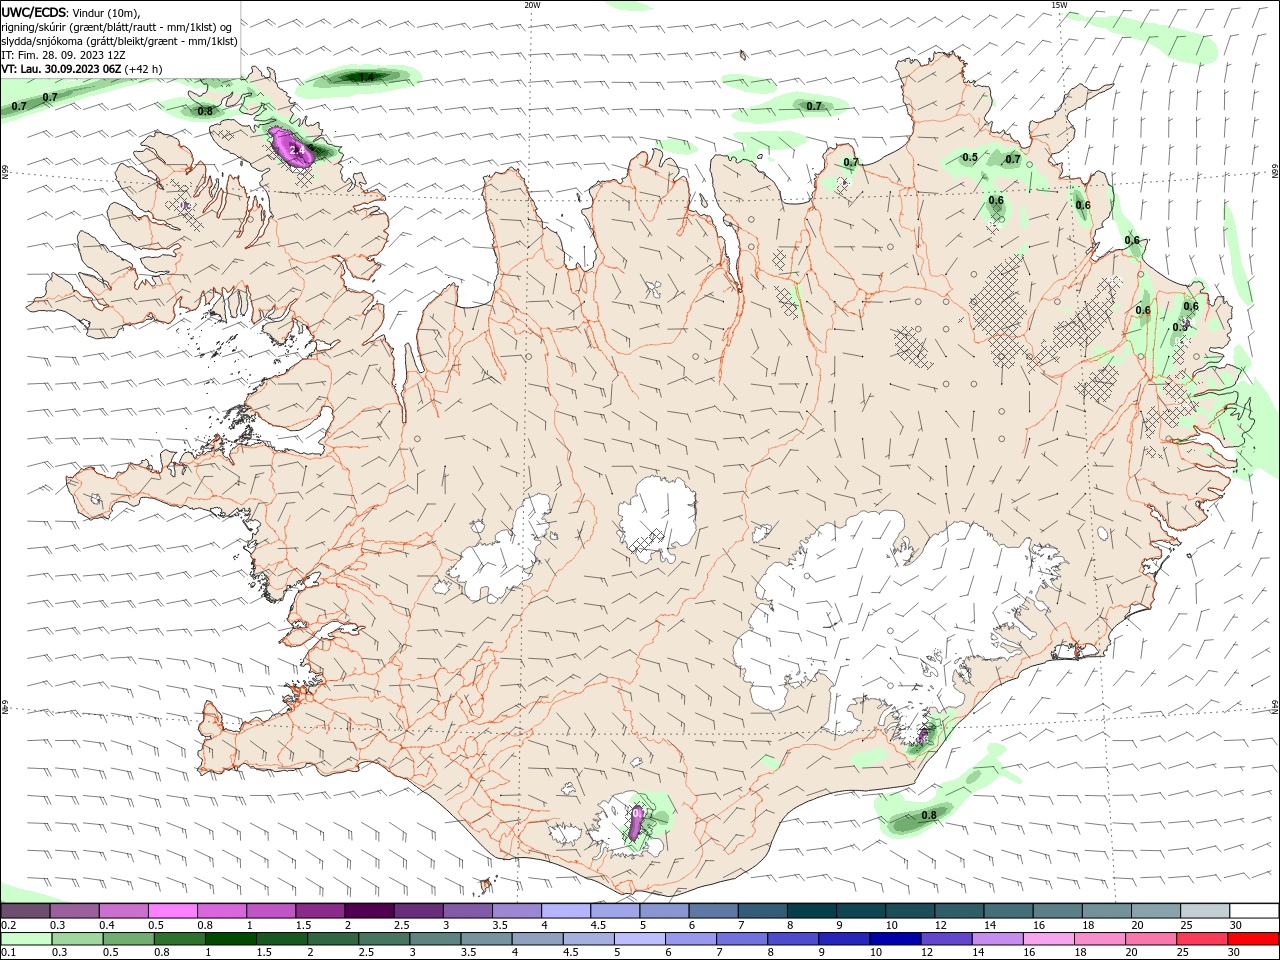Select the dark purple 2 swatch in upper legend row
1280x960 pixels.
click(x=368, y=911)
